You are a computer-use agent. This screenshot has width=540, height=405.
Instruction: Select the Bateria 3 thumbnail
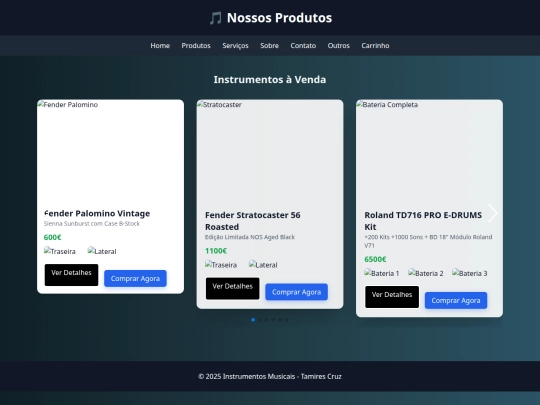click(470, 273)
